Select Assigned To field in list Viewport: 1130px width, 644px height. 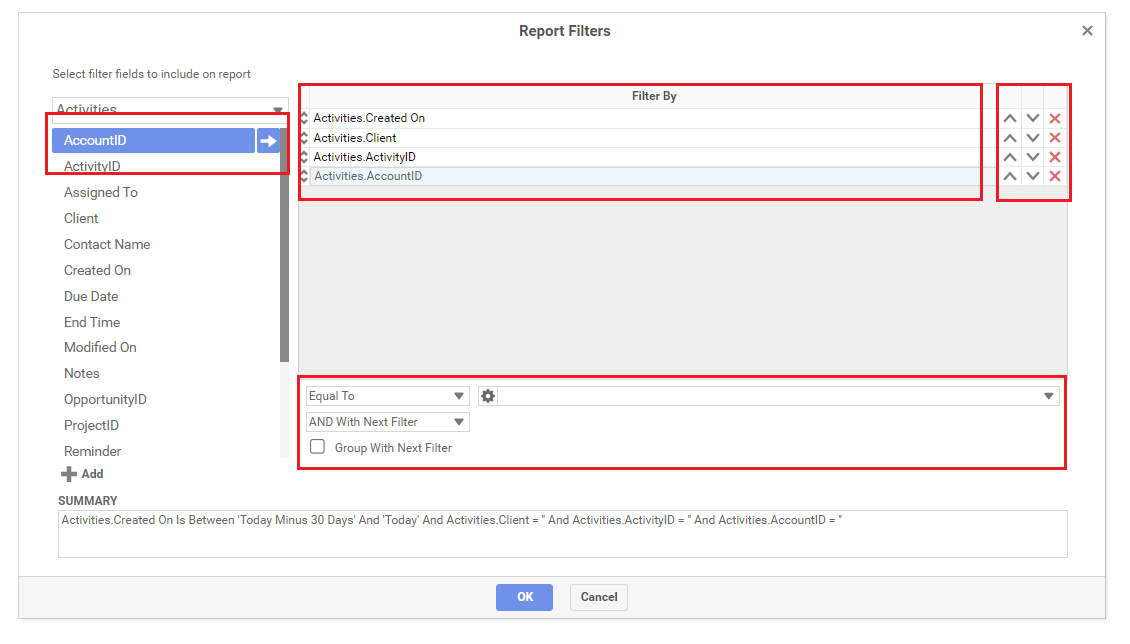(101, 192)
